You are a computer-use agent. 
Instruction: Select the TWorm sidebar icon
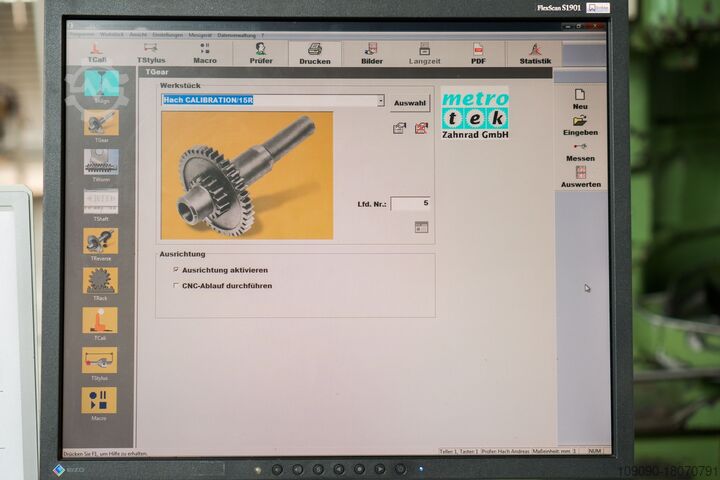101,162
